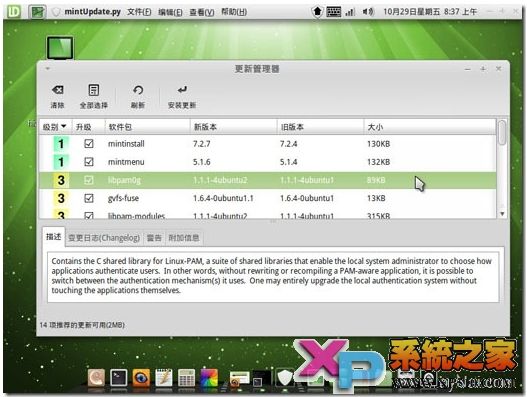
Task: Click the date and time clock in top panel
Action: click(x=430, y=12)
